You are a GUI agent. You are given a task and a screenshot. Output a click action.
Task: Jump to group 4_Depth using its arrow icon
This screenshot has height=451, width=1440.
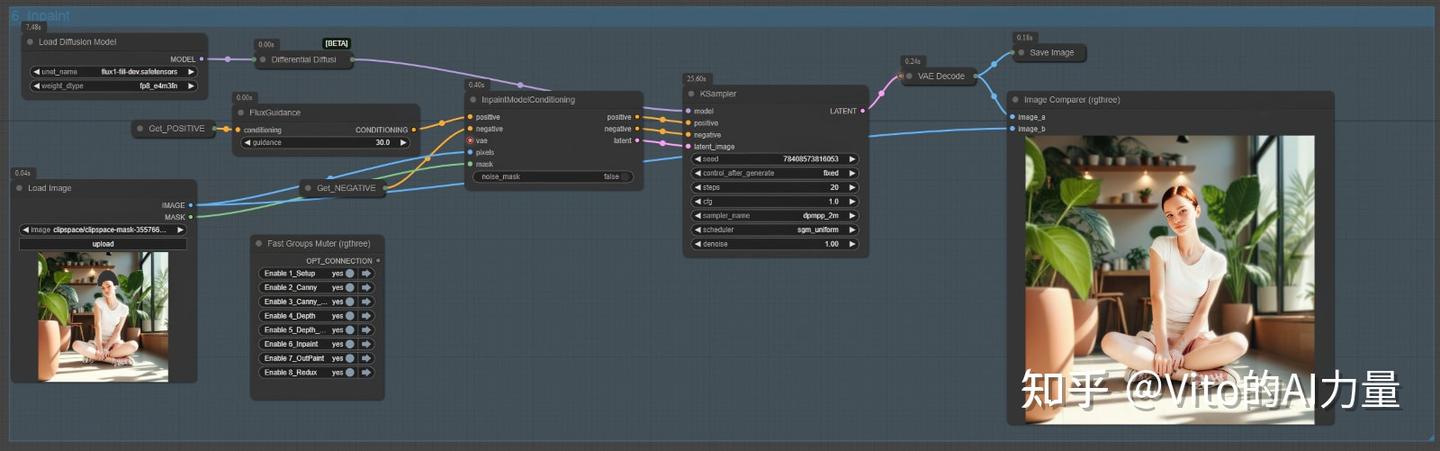coord(366,316)
